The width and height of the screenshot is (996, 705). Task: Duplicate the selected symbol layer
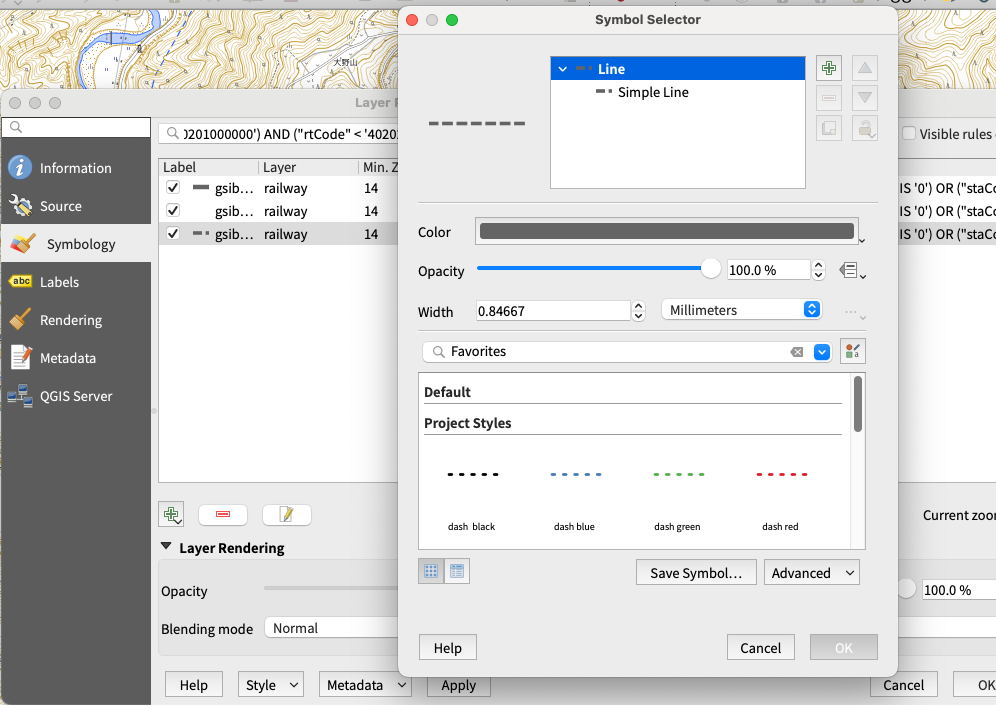pyautogui.click(x=828, y=128)
